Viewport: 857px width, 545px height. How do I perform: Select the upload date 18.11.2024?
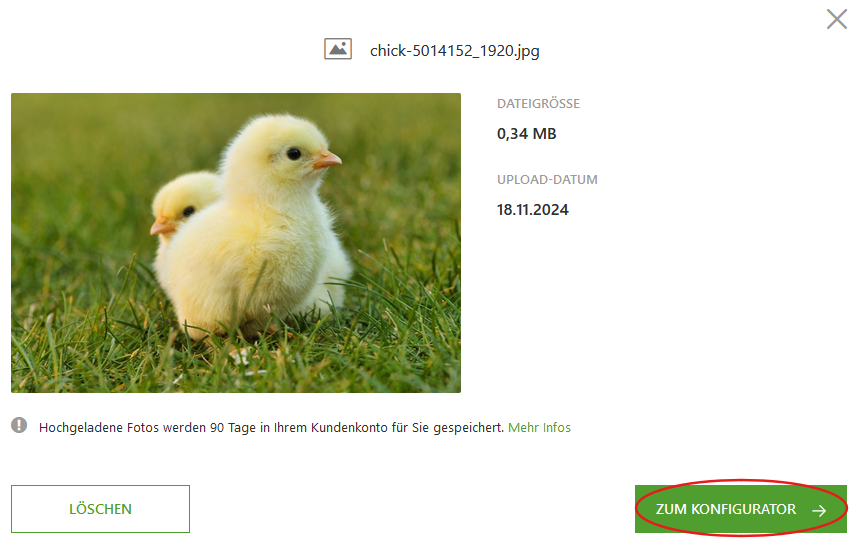pyautogui.click(x=532, y=209)
